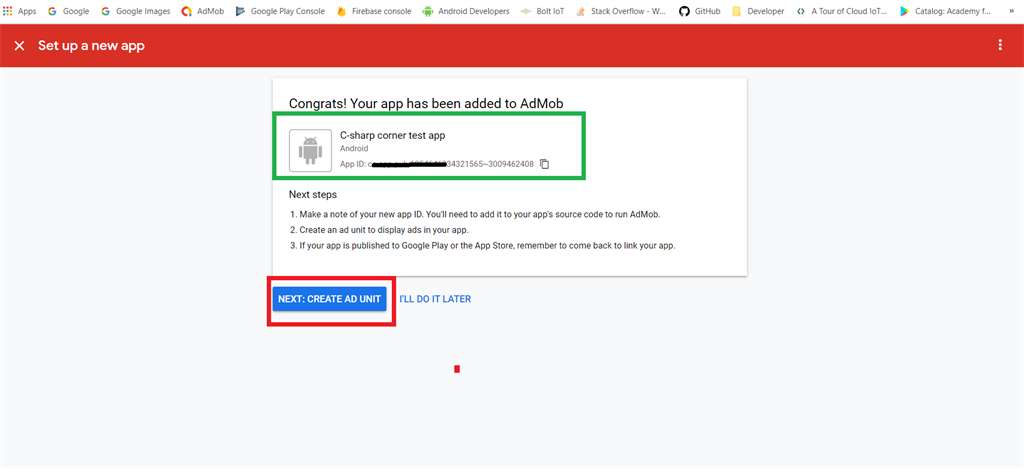Click the Set up a new app title
Viewport: 1024px width, 468px height.
(91, 46)
